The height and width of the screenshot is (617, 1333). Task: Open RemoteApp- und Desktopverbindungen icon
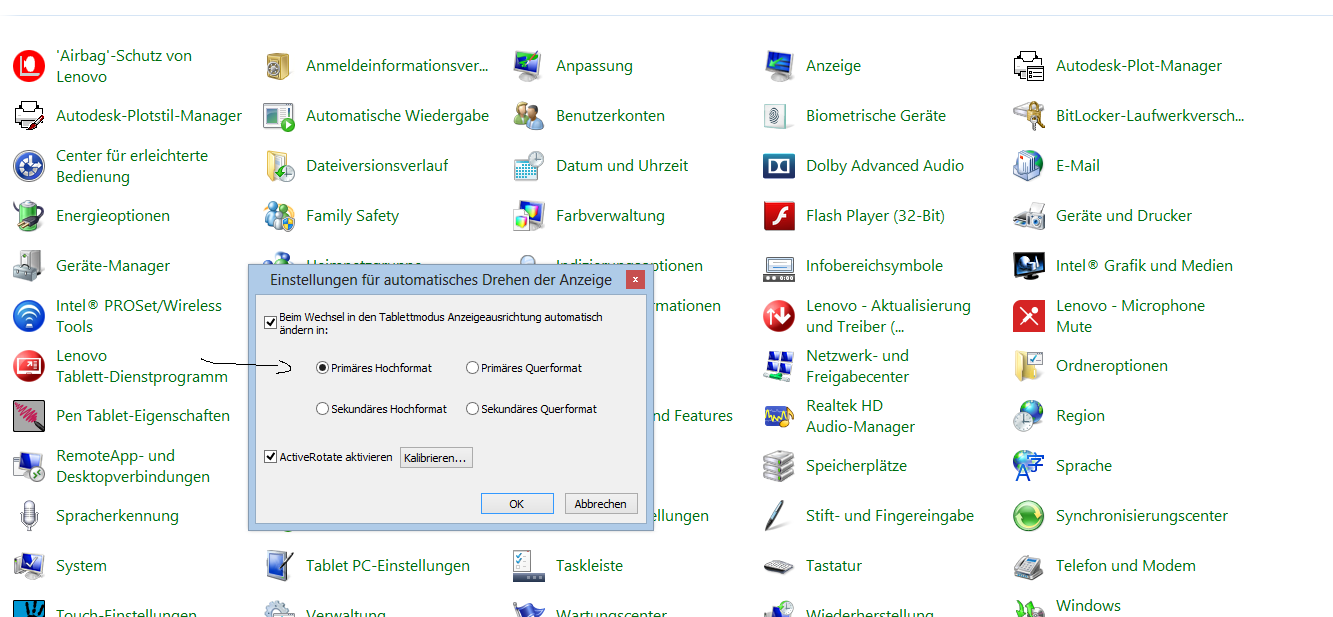tap(29, 466)
